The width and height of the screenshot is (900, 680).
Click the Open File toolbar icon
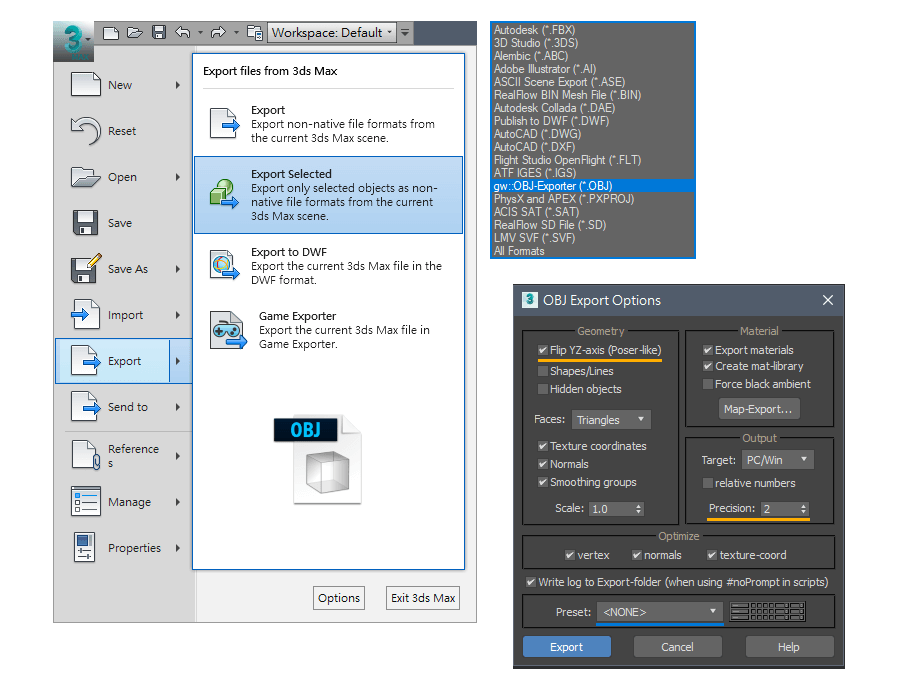(x=135, y=33)
